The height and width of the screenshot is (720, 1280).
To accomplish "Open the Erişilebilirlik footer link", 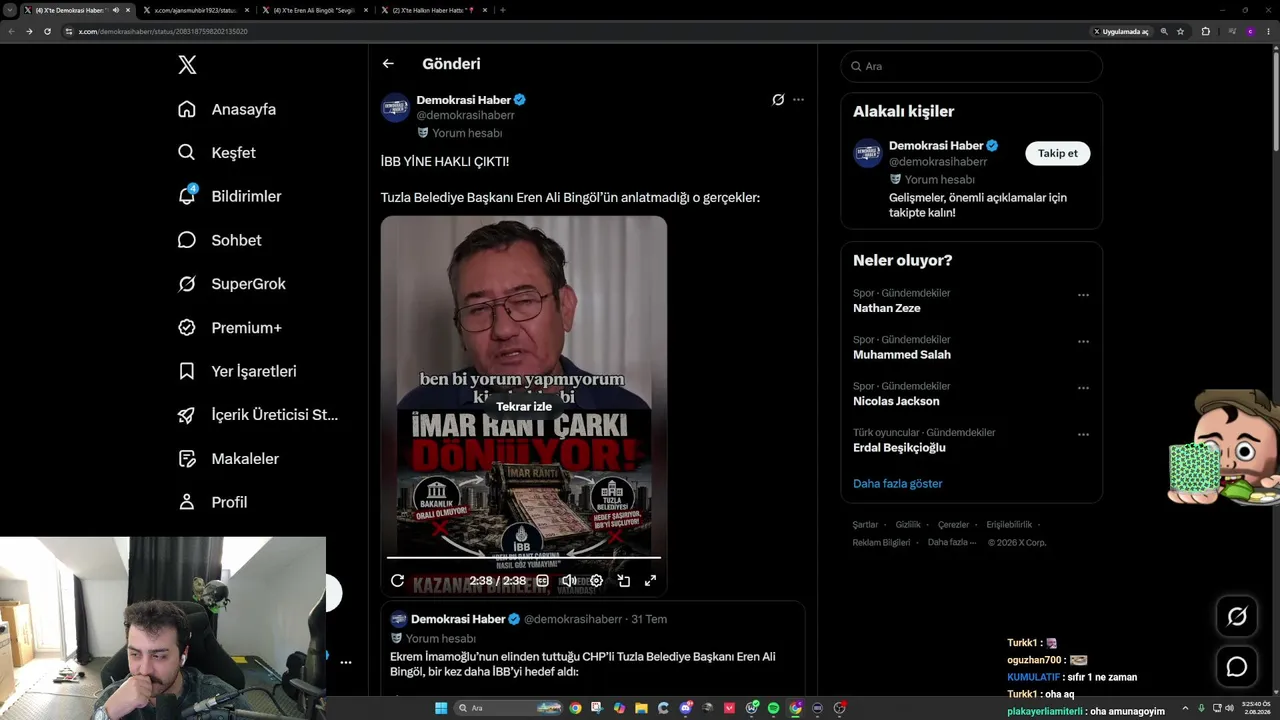I will [x=1009, y=525].
